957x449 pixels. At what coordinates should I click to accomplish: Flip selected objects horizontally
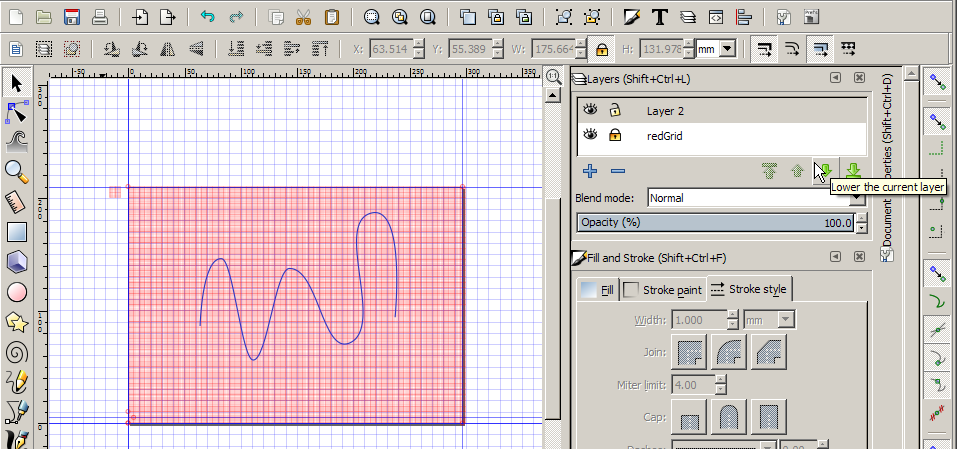167,49
